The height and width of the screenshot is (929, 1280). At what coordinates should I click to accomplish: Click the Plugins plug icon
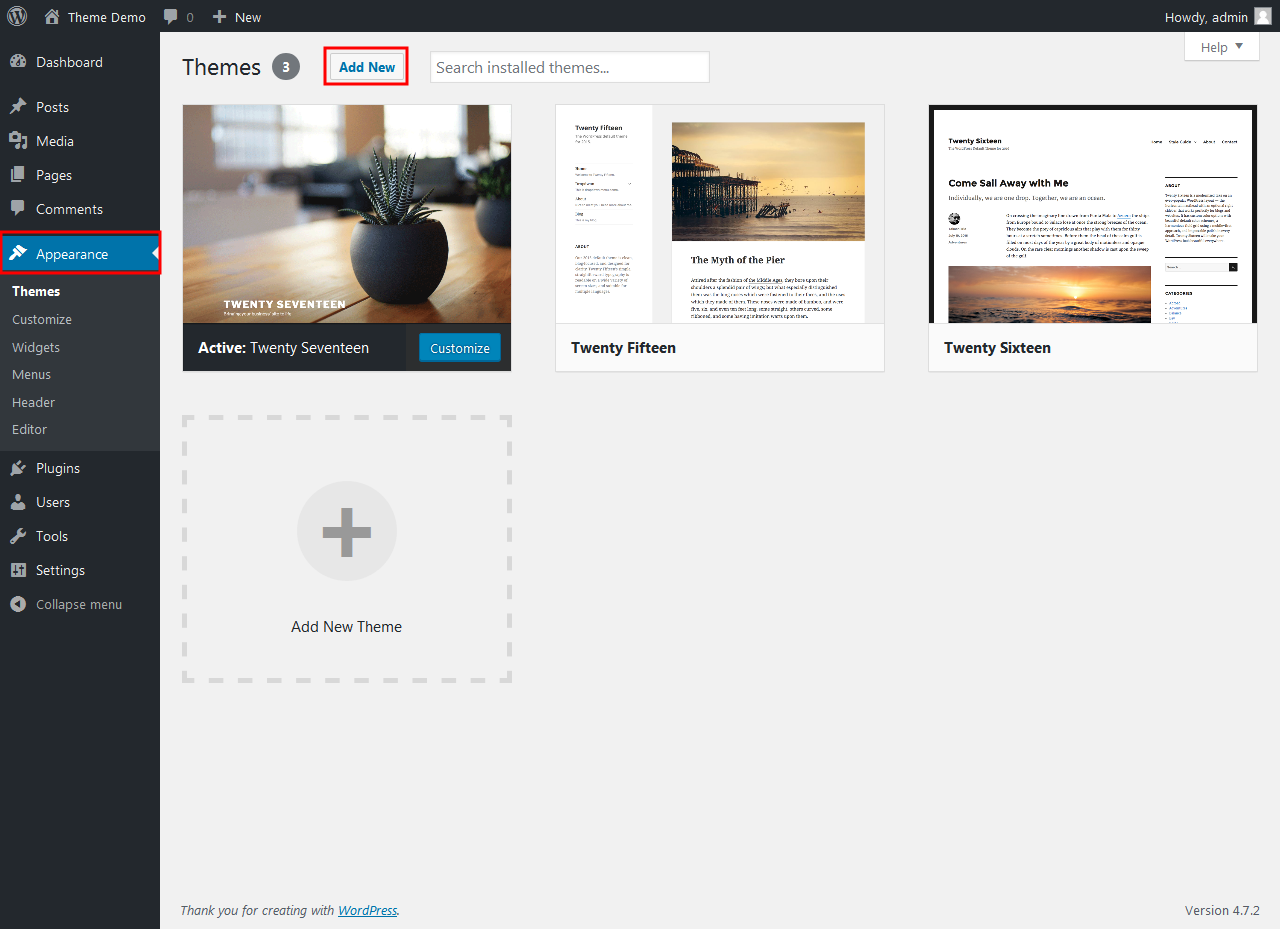click(x=18, y=468)
